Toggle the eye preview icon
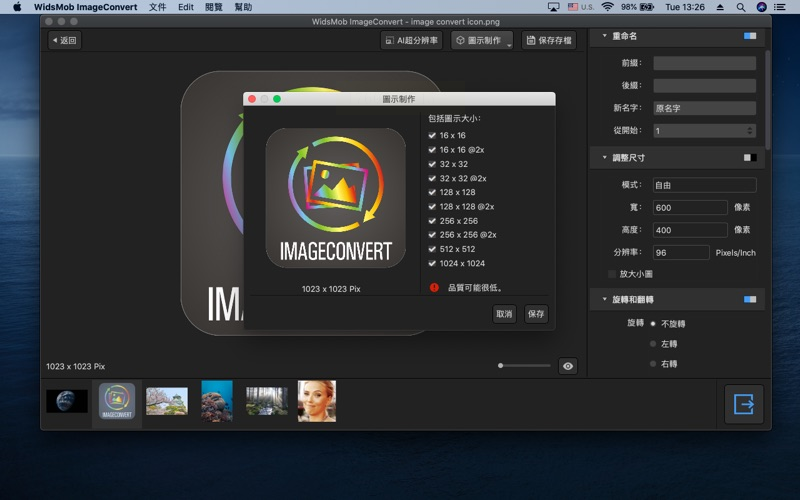 click(568, 367)
